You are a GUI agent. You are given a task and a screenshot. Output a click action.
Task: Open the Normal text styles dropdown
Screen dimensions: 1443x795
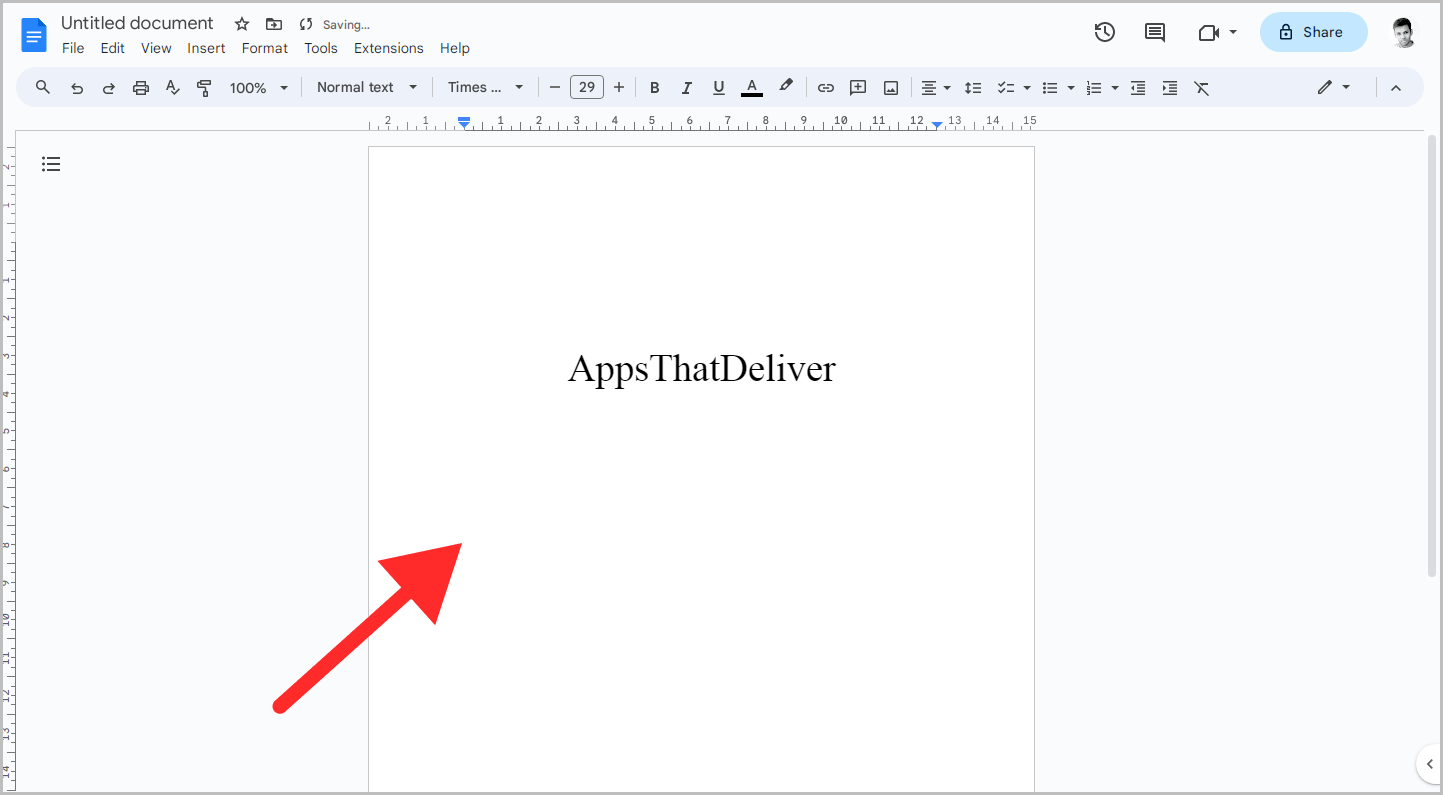[x=366, y=87]
